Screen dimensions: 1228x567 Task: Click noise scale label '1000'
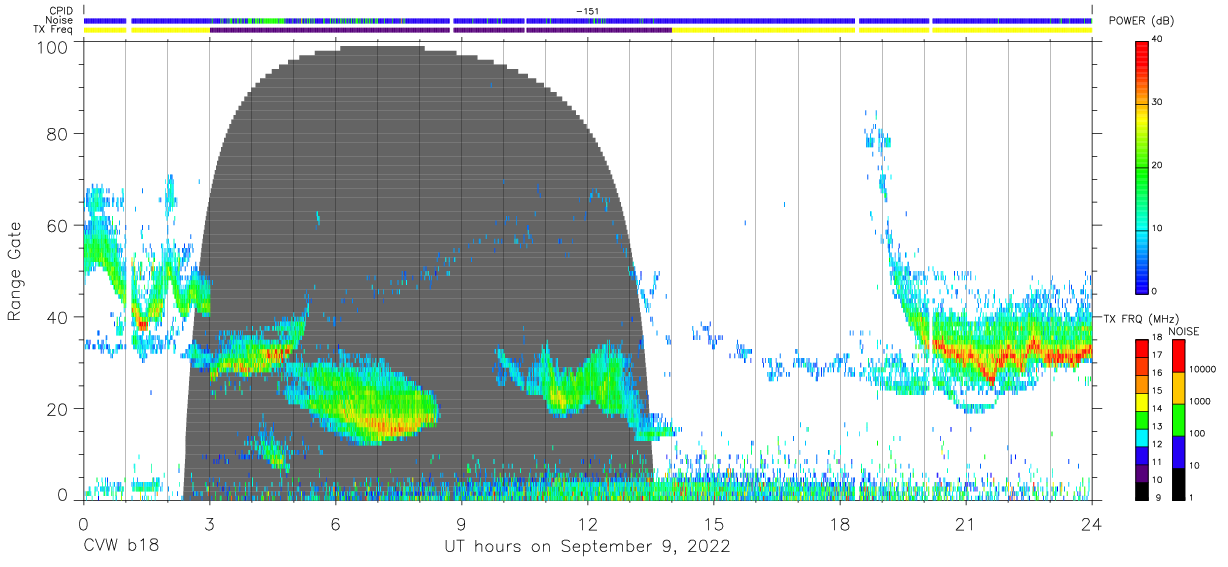(1200, 401)
